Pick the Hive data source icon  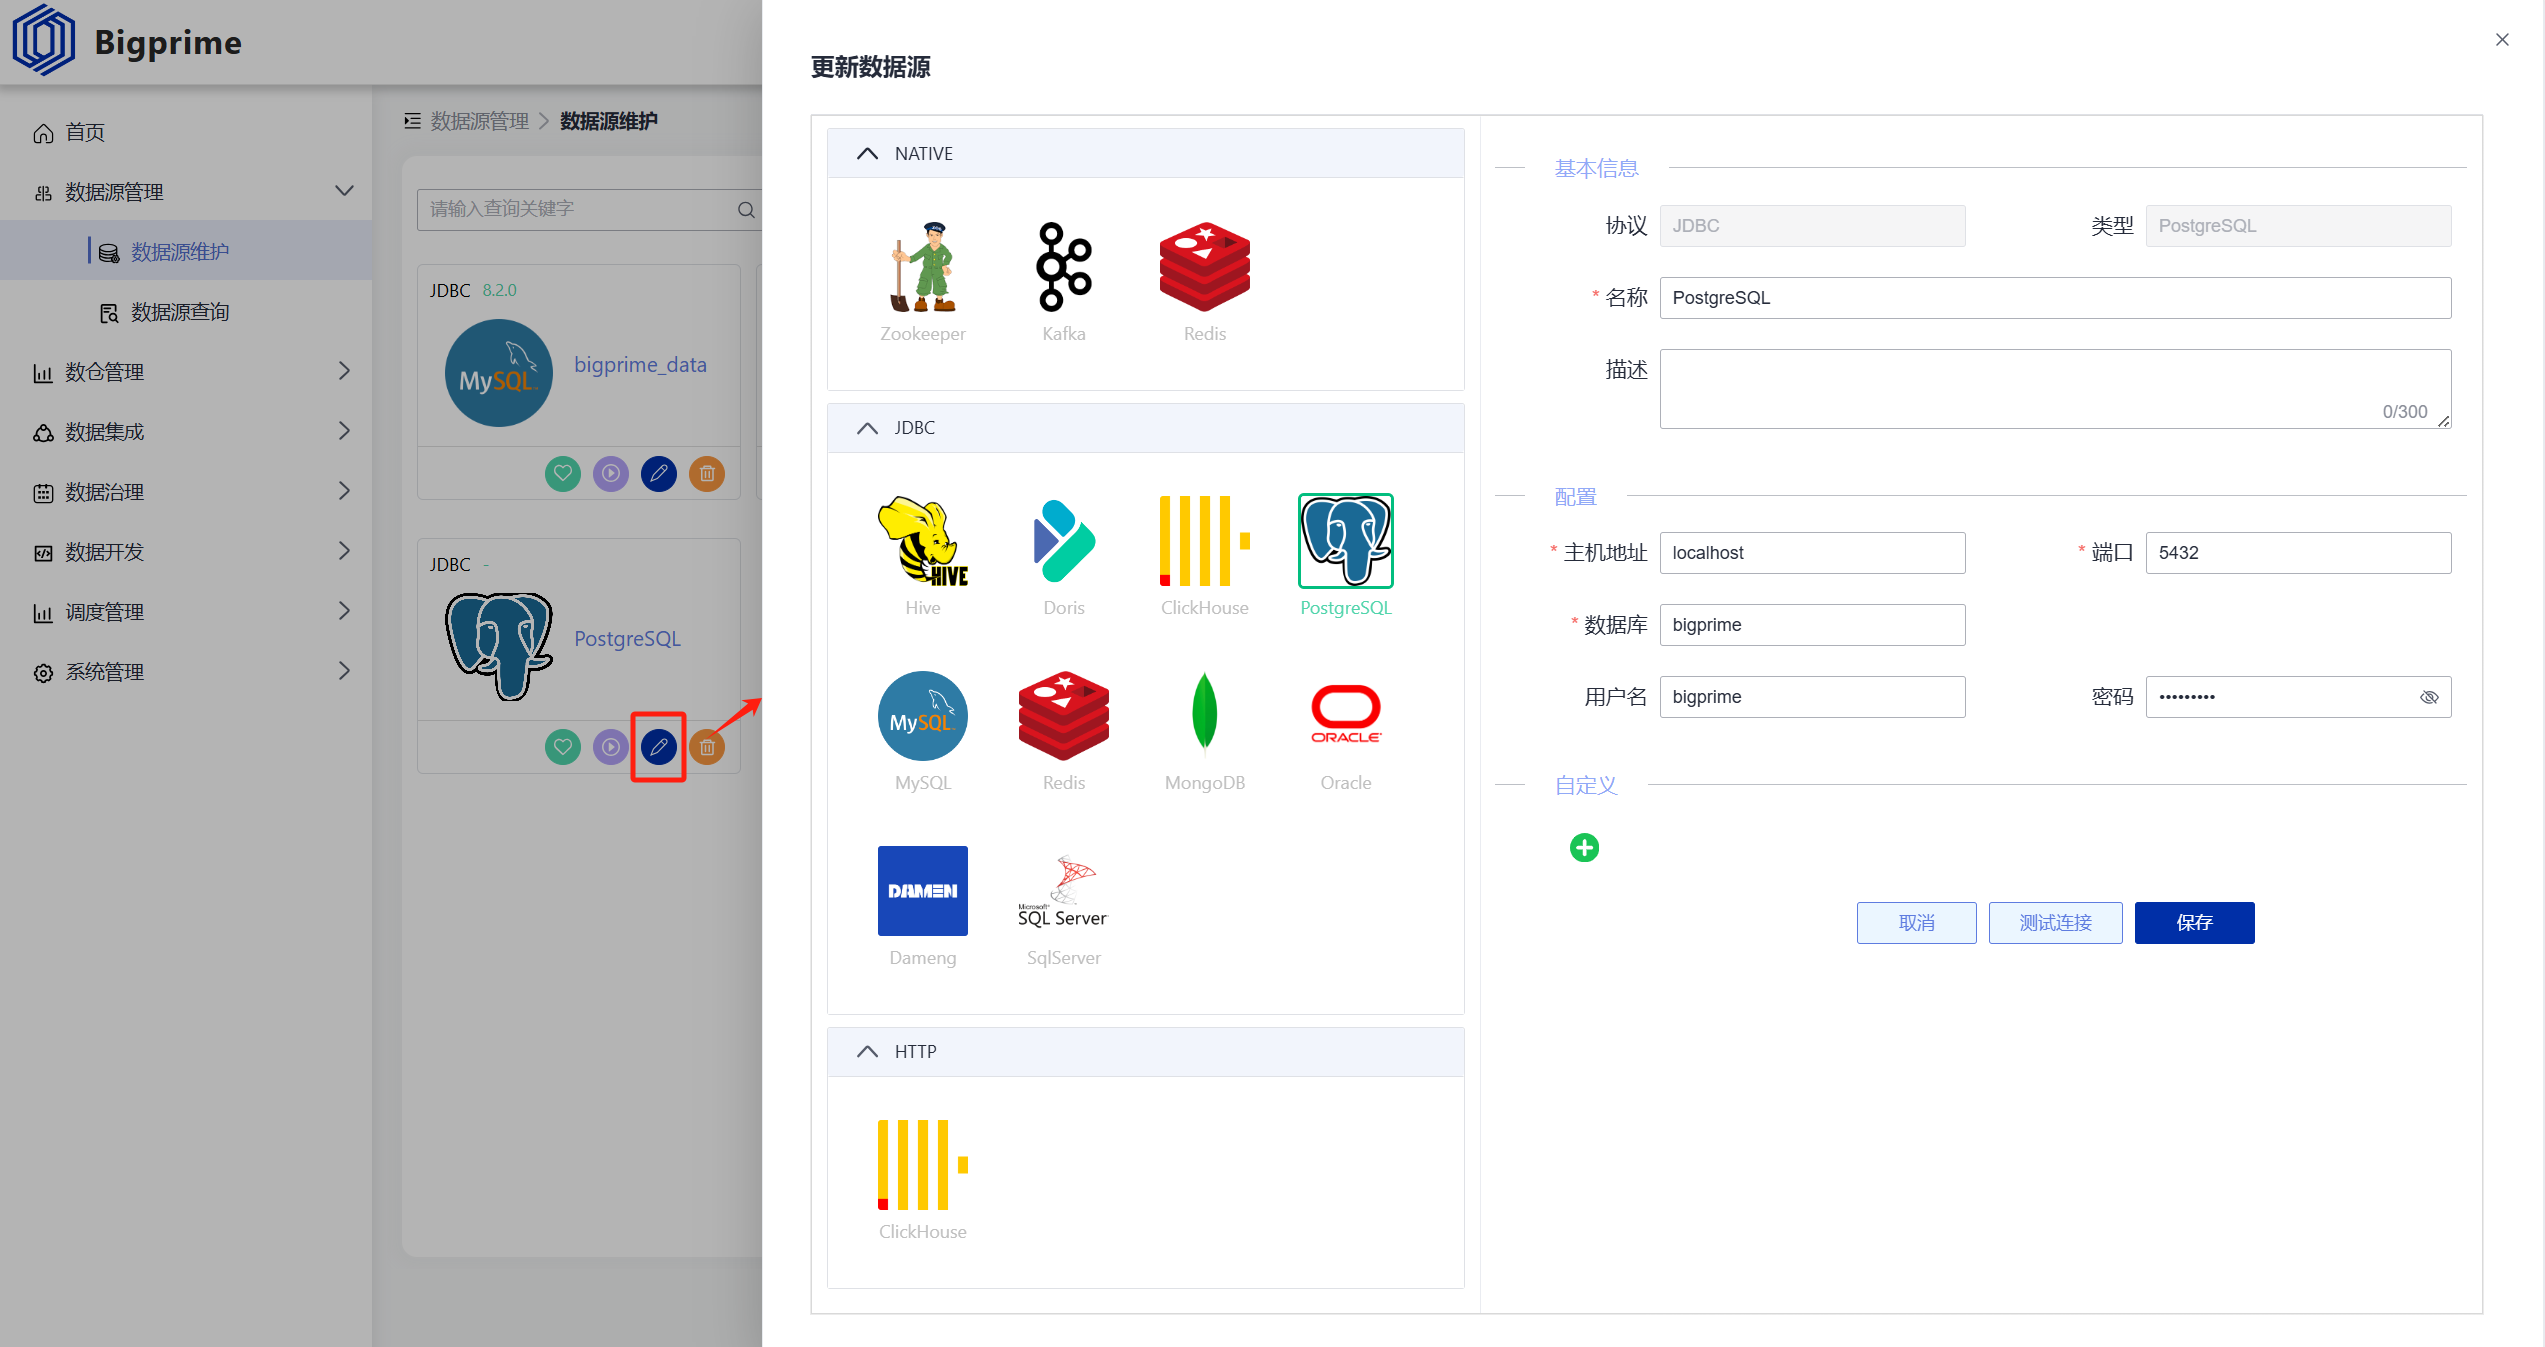point(922,541)
